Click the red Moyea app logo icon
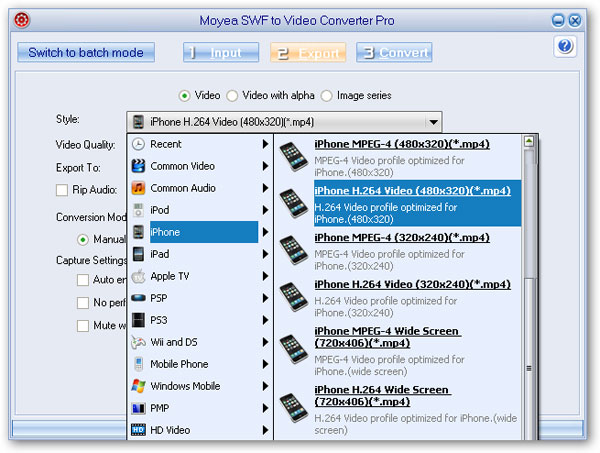This screenshot has height=453, width=600. tap(22, 20)
